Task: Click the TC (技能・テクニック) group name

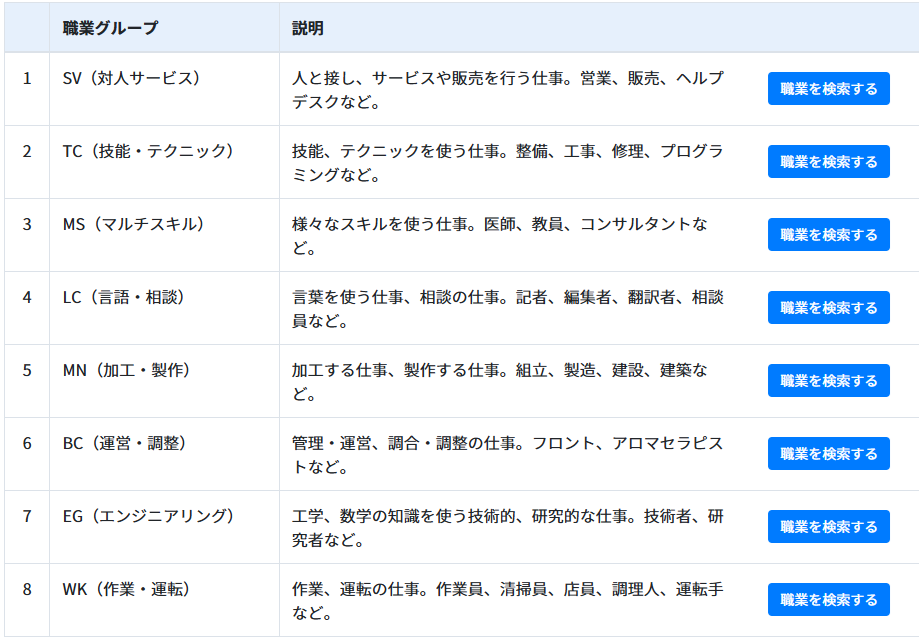Action: coord(148,151)
